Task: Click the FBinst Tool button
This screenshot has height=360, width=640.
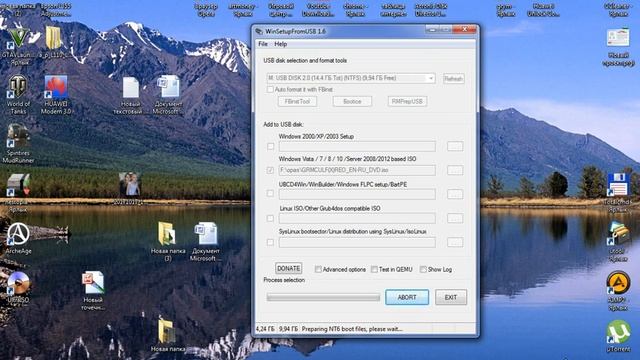Action: click(x=297, y=101)
